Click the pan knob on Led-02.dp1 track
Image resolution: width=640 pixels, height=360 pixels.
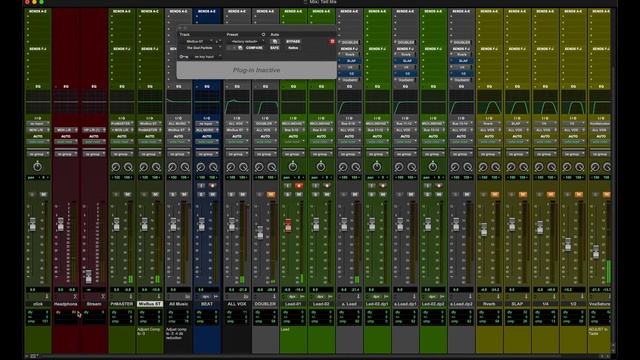(377, 167)
